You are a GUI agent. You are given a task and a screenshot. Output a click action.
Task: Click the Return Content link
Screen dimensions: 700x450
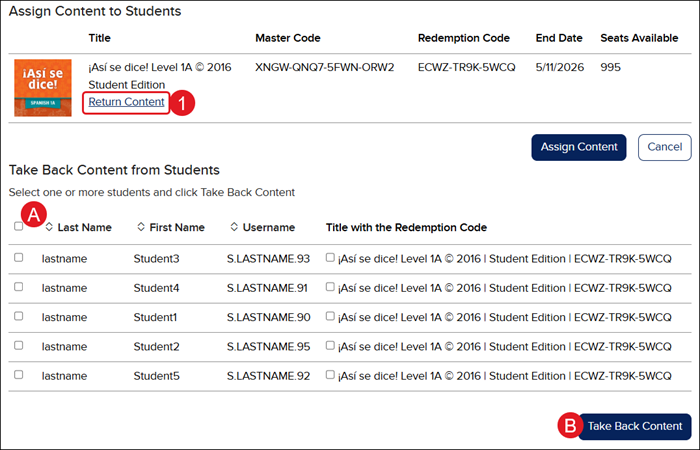pos(126,102)
